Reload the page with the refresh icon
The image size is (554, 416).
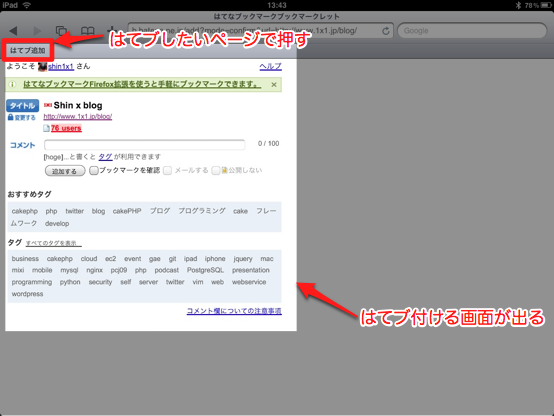(386, 31)
